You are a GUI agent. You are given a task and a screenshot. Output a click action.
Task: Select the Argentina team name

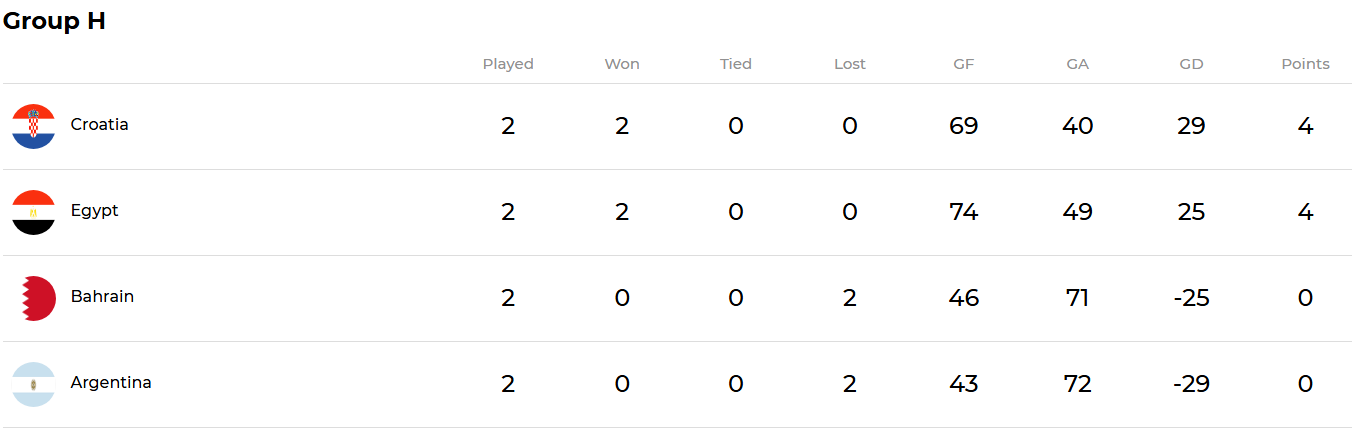[x=111, y=383]
